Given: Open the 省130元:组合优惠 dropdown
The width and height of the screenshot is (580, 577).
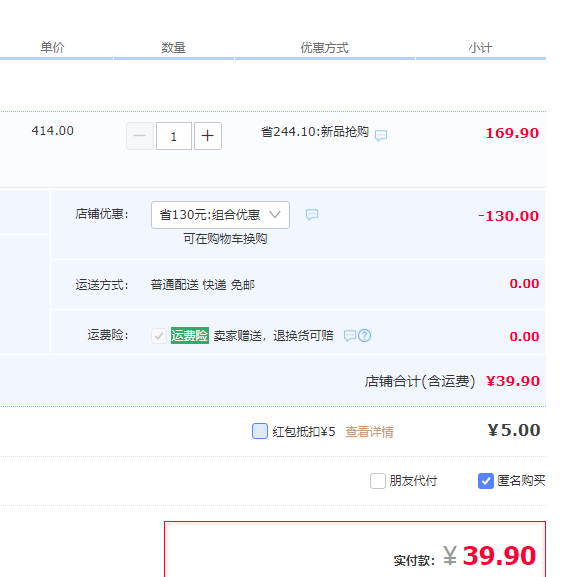Looking at the screenshot, I should tap(220, 215).
